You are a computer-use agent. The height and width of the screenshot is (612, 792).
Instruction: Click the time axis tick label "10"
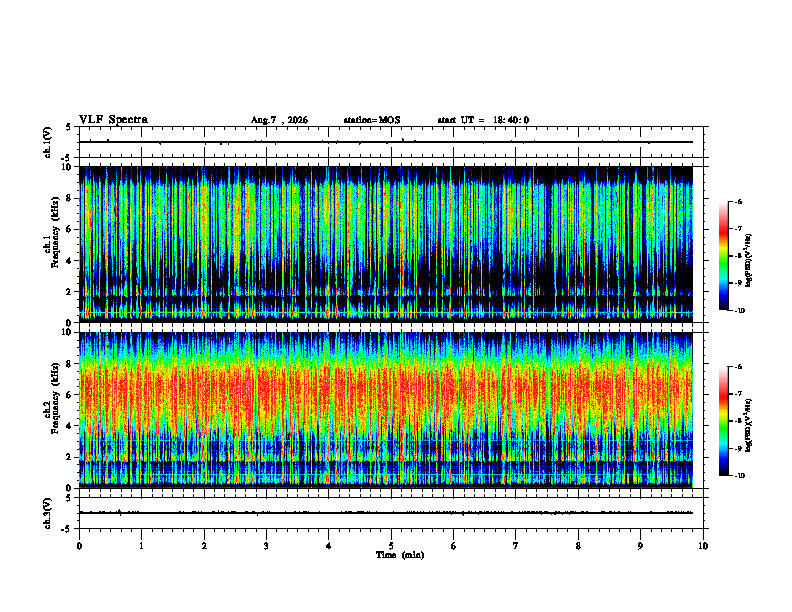703,546
